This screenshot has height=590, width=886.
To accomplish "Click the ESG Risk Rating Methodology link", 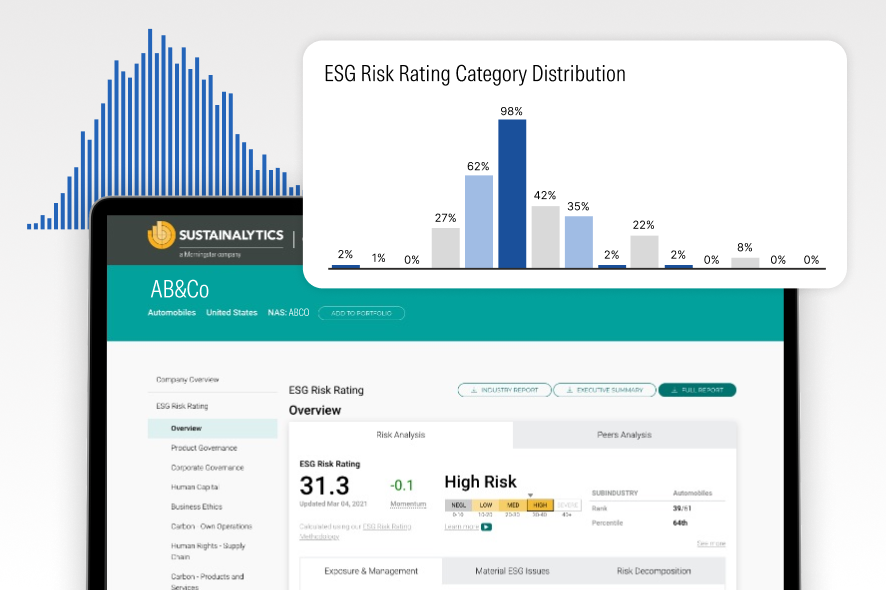I will coord(355,532).
